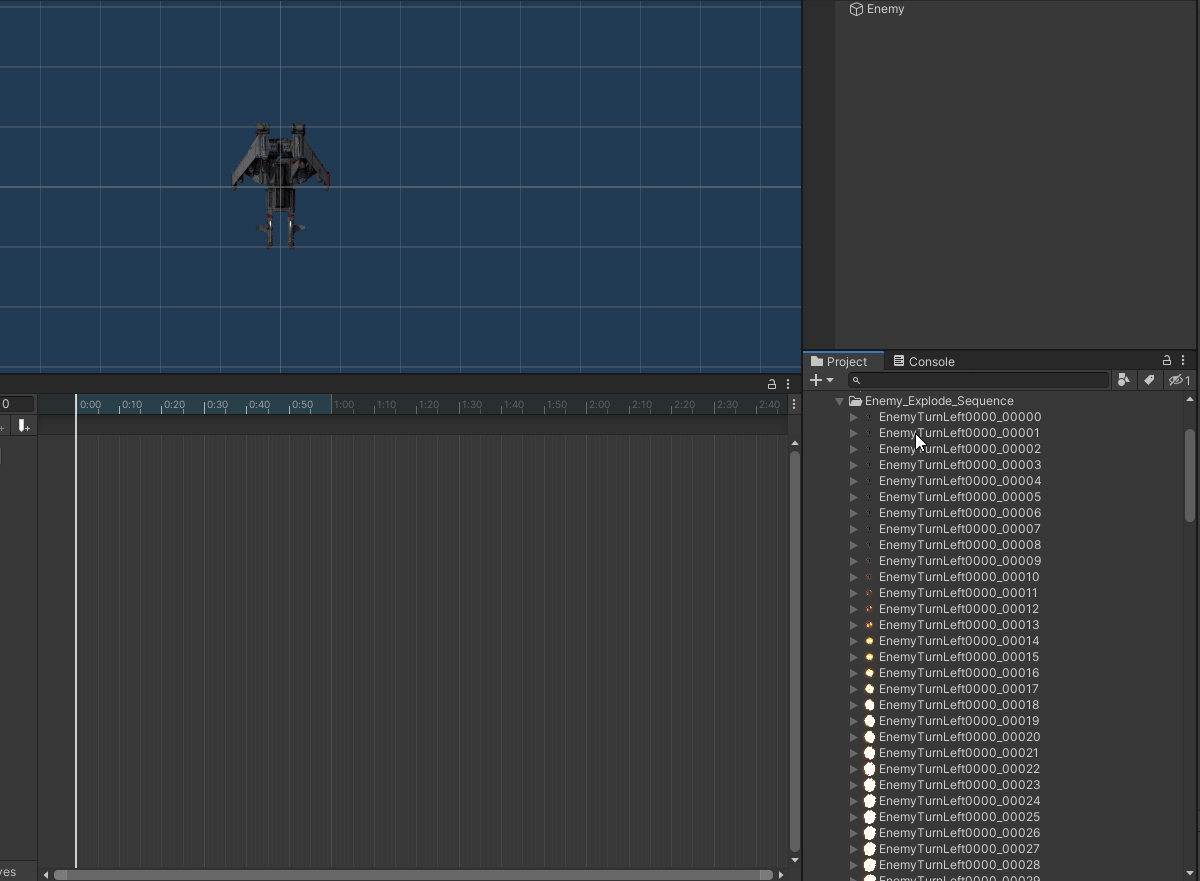Open the Project panel options menu
1200x881 pixels.
click(x=1185, y=360)
